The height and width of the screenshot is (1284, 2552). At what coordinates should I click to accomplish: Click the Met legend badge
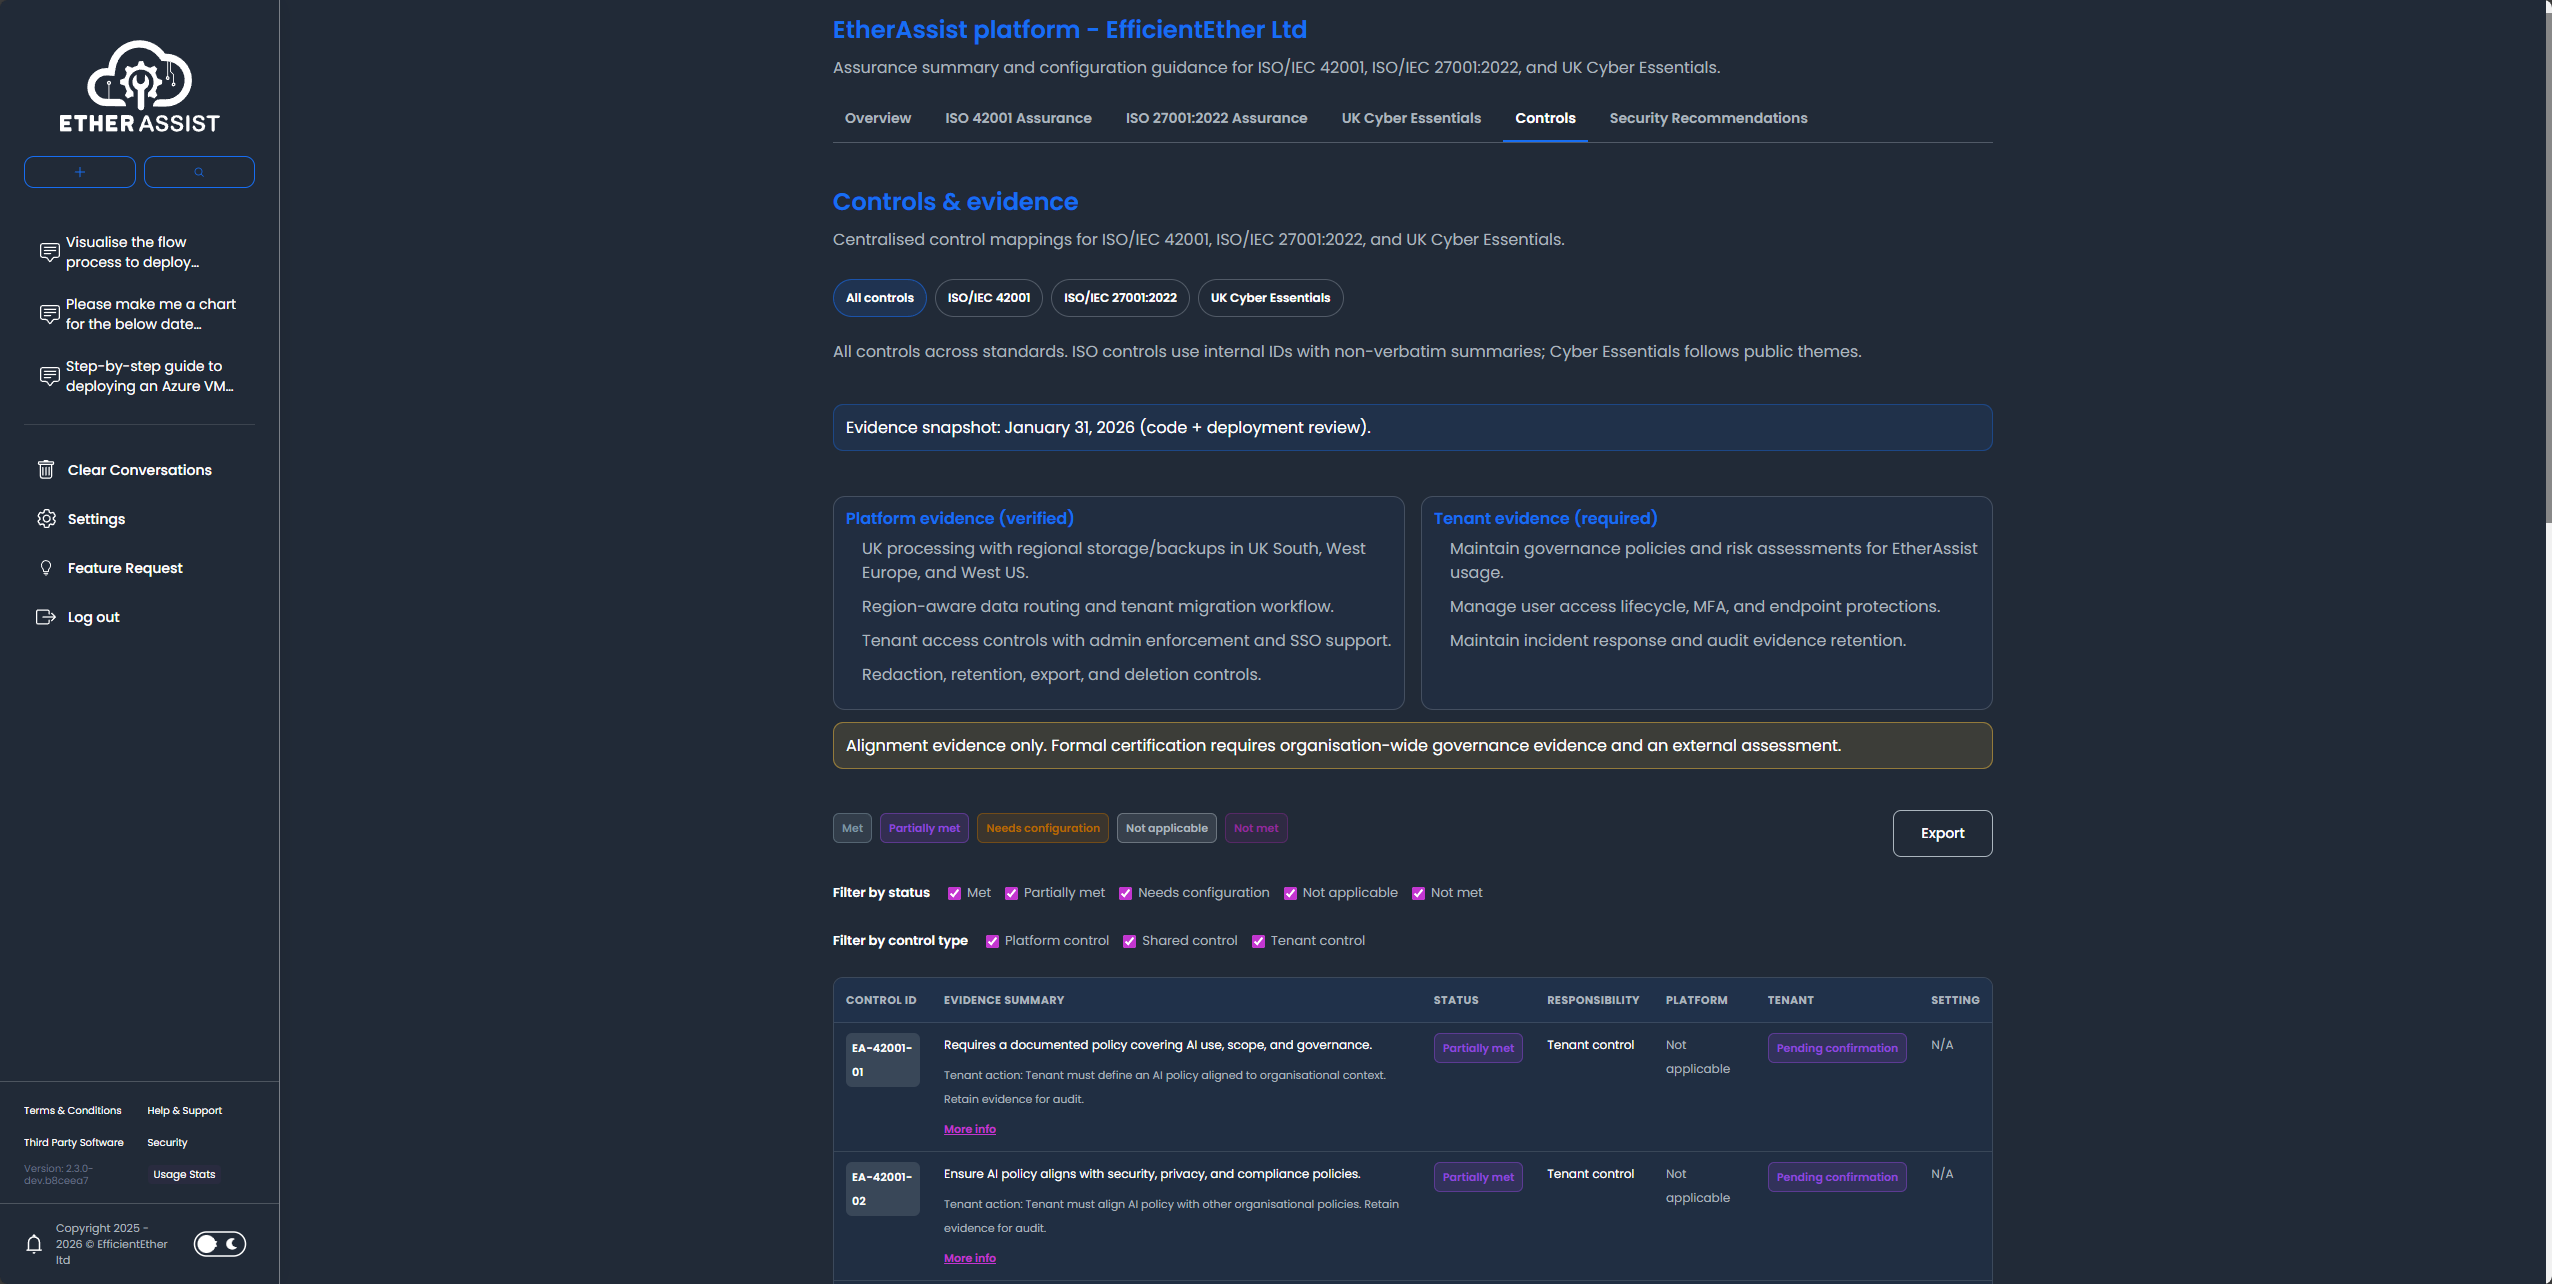click(x=852, y=828)
